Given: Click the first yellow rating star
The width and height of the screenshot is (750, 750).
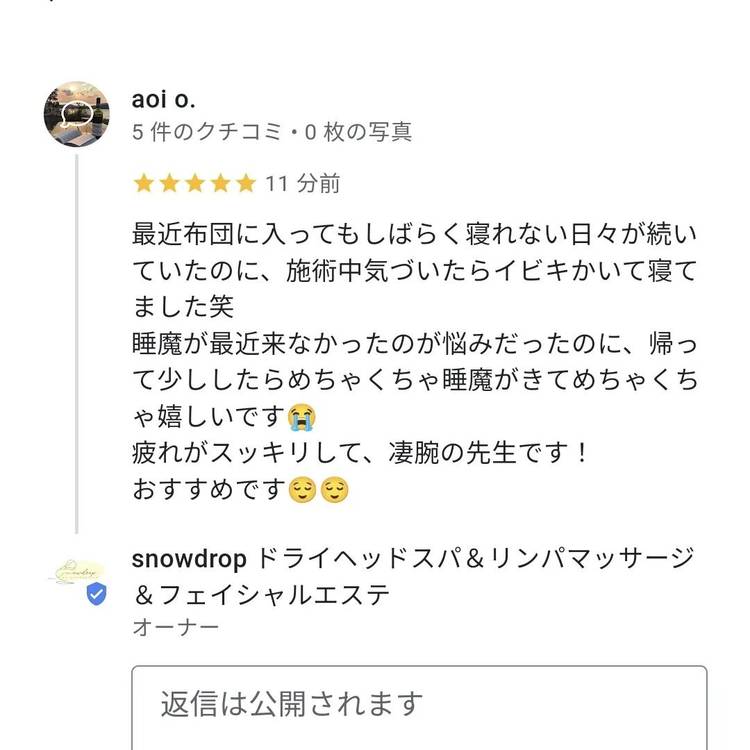Looking at the screenshot, I should click(x=143, y=184).
